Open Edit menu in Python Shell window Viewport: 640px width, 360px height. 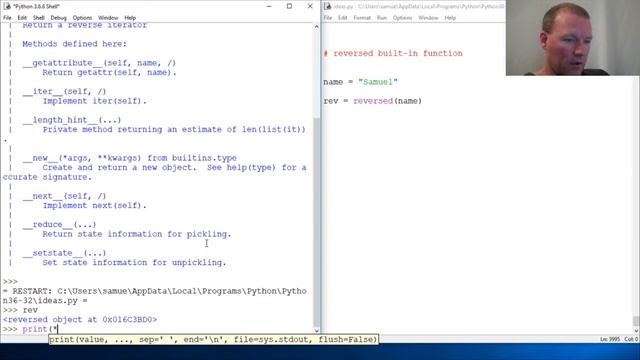click(x=22, y=18)
